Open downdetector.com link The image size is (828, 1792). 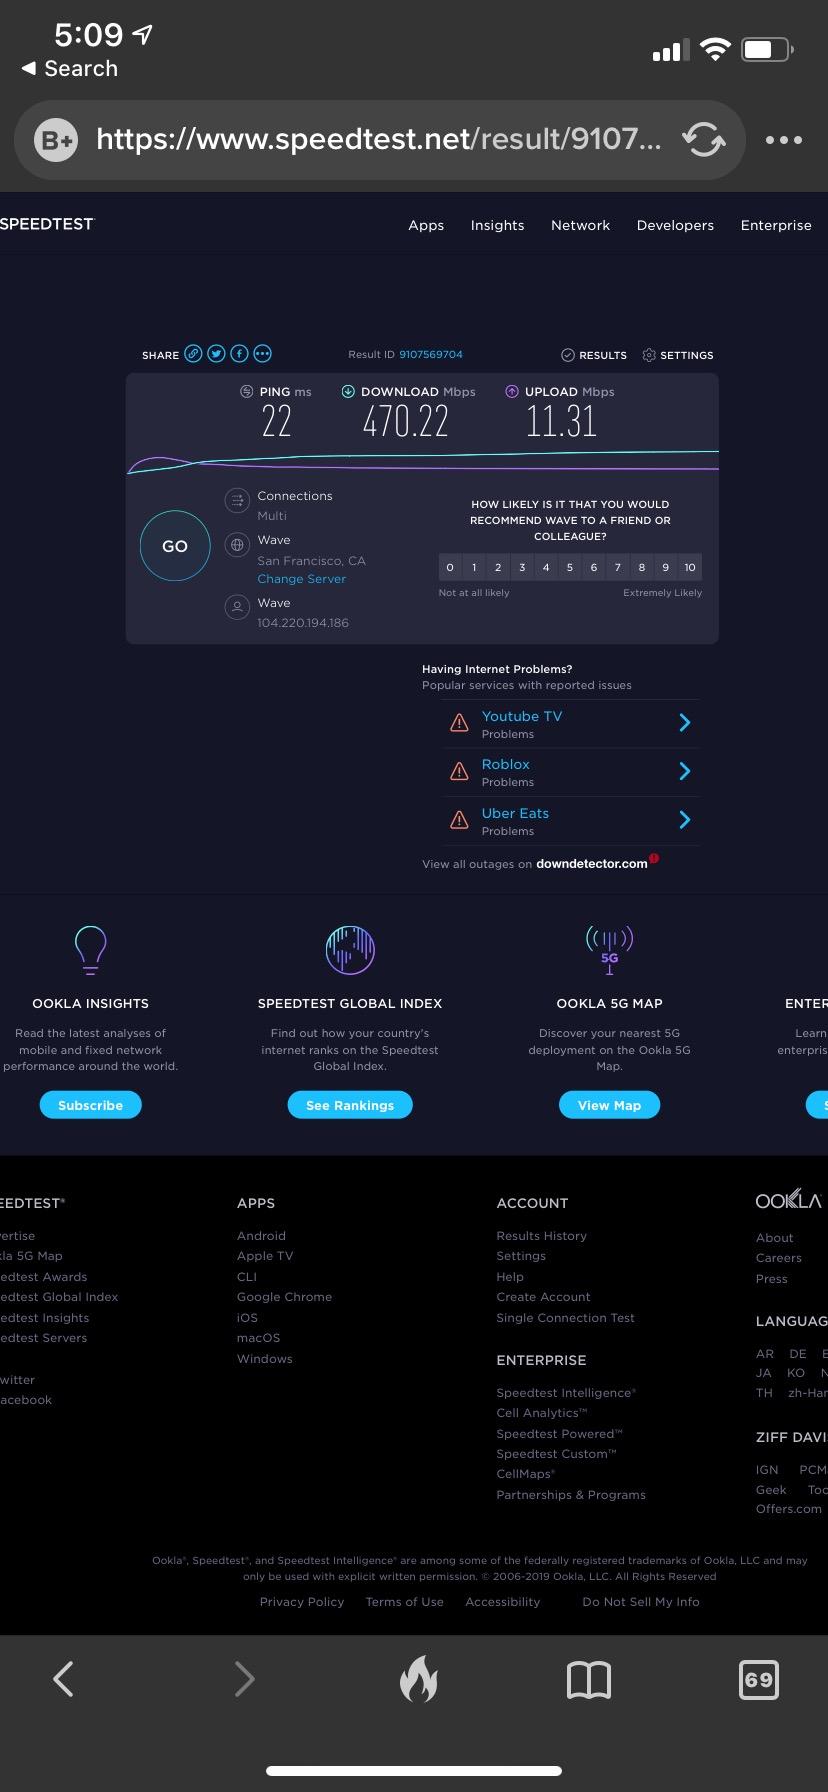pyautogui.click(x=592, y=864)
